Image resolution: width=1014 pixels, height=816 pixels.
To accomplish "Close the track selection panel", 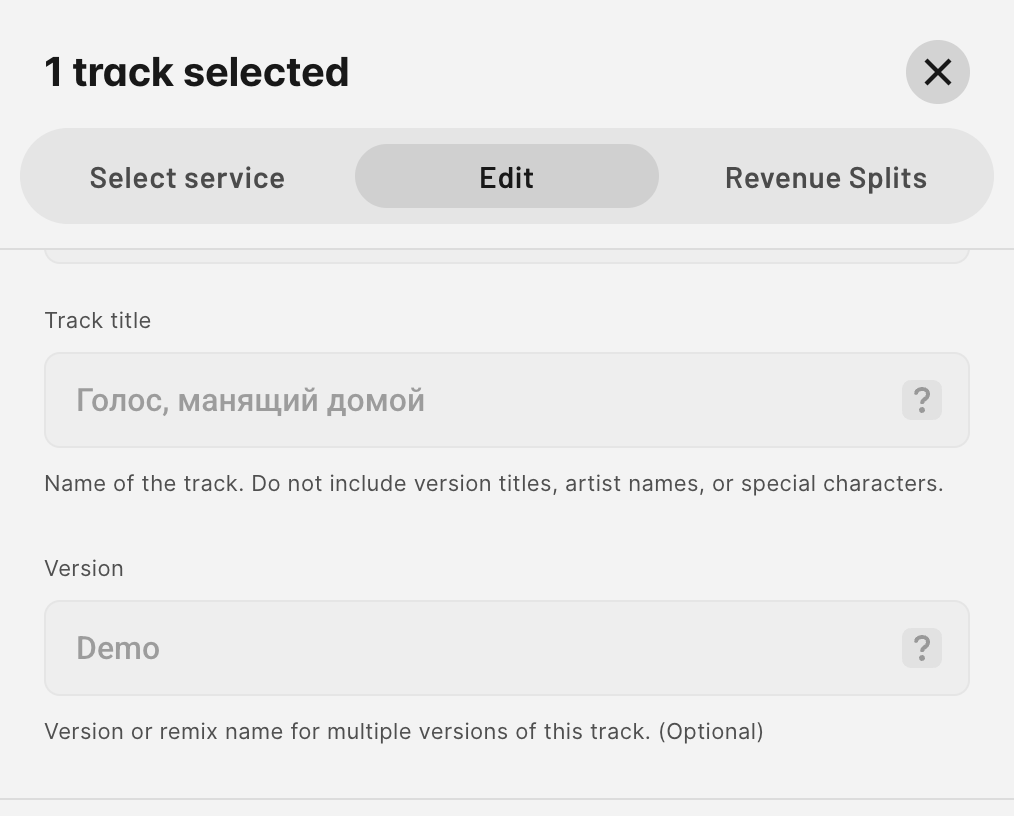I will (937, 72).
